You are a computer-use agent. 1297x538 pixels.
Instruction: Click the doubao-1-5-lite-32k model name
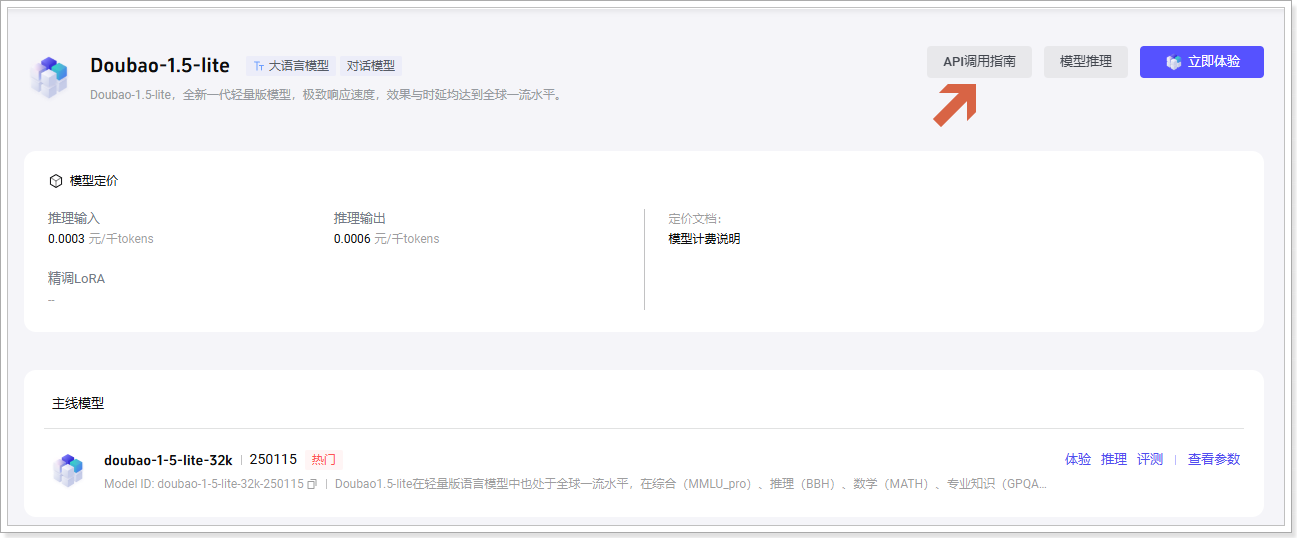click(x=168, y=460)
